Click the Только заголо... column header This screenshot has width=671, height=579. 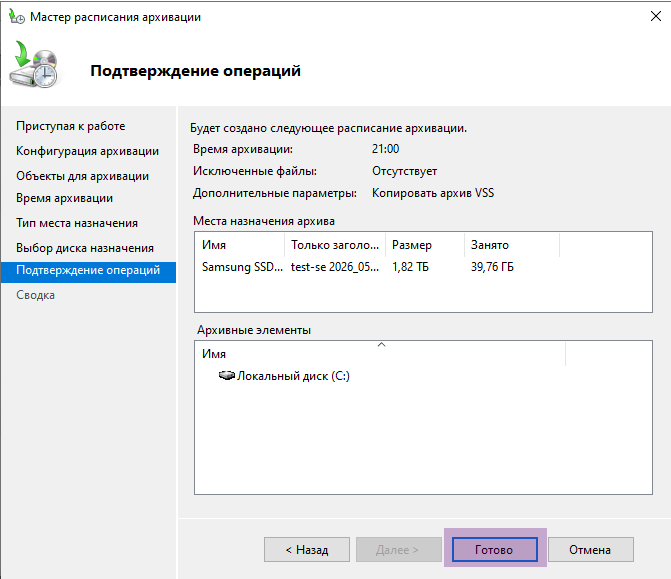tap(335, 245)
